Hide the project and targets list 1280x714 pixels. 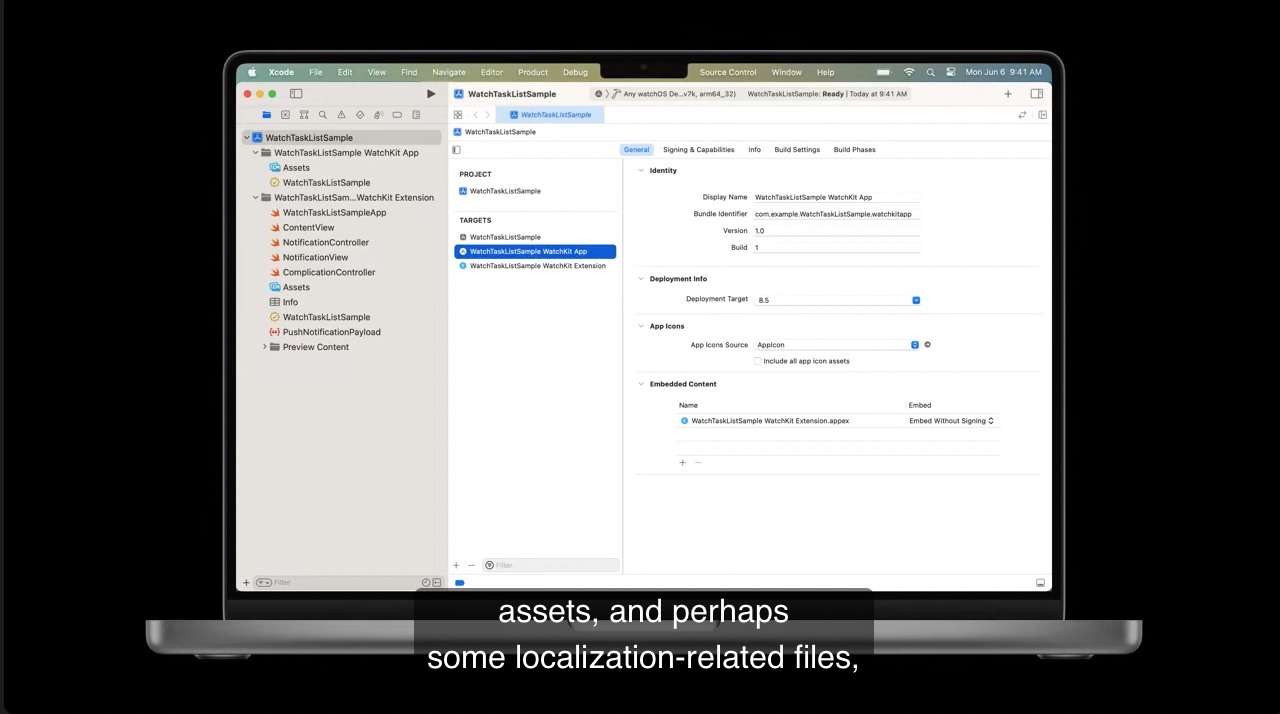point(456,150)
